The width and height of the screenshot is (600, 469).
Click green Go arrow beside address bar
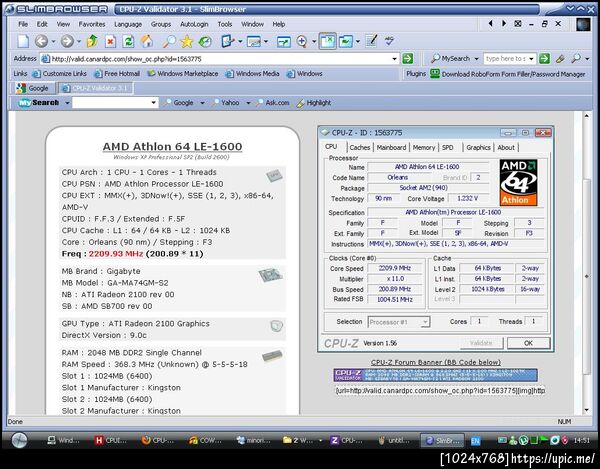point(408,59)
